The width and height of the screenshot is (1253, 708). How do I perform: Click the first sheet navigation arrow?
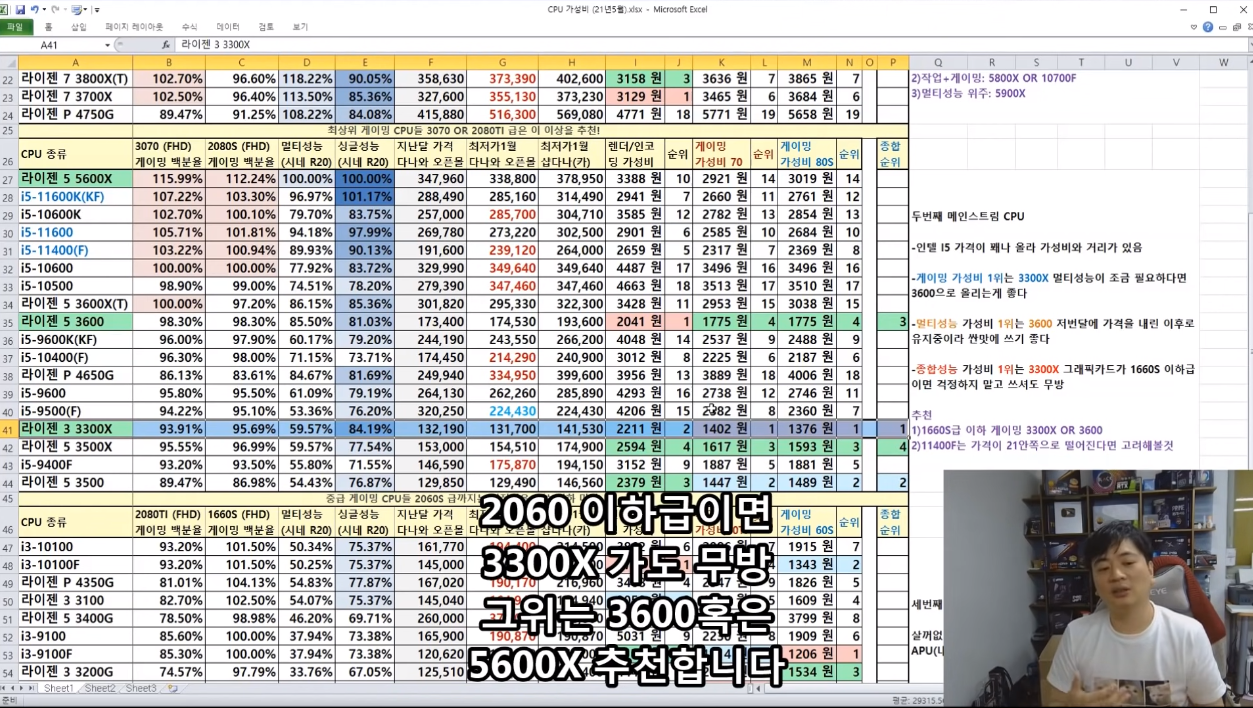point(5,689)
